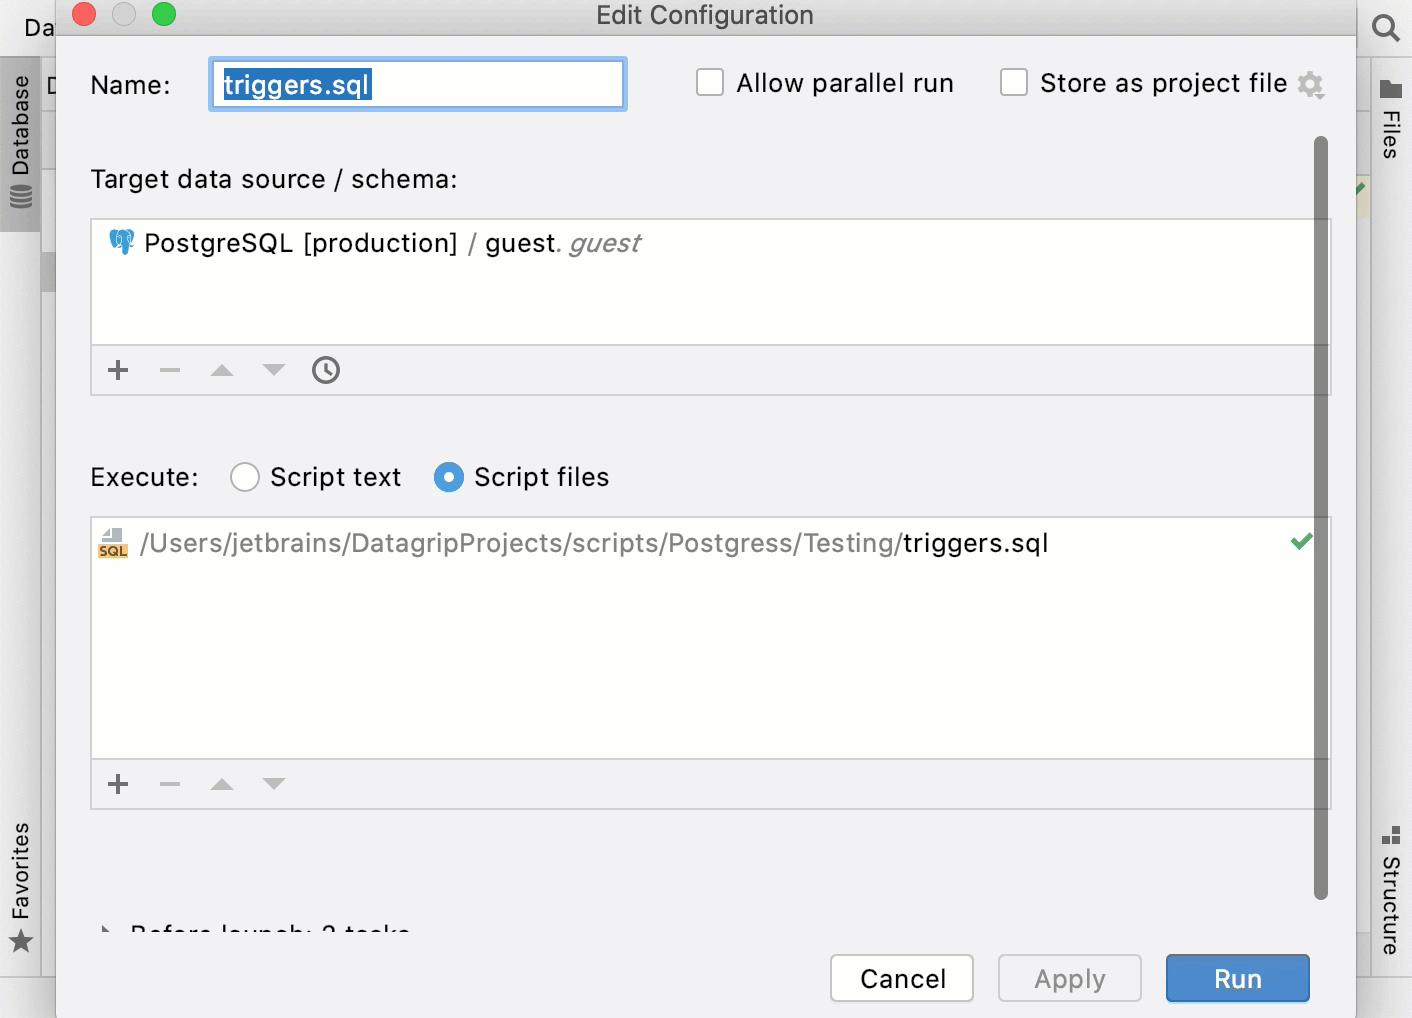The image size is (1412, 1018).
Task: Click the green checkmark next to triggers.sql
Action: tap(1301, 541)
